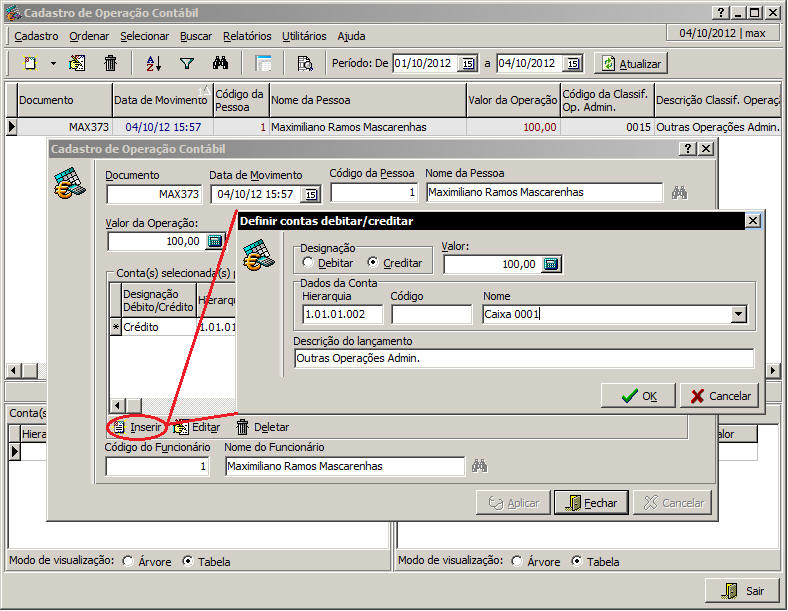
Task: Open dropdown arrow beside new record icon
Action: [53, 63]
